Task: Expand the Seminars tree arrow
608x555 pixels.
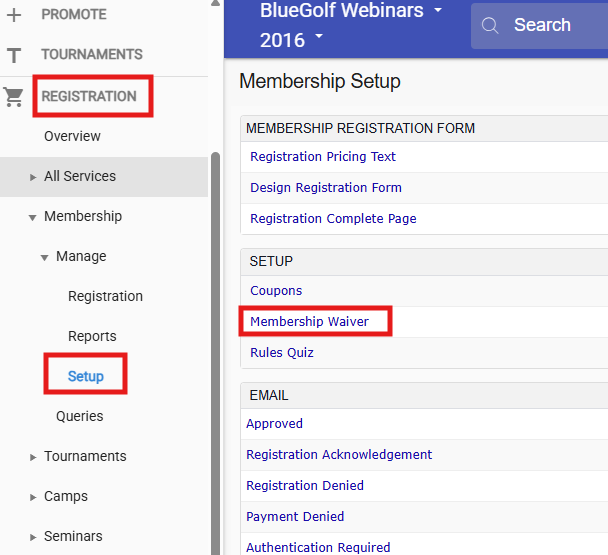Action: (x=33, y=537)
